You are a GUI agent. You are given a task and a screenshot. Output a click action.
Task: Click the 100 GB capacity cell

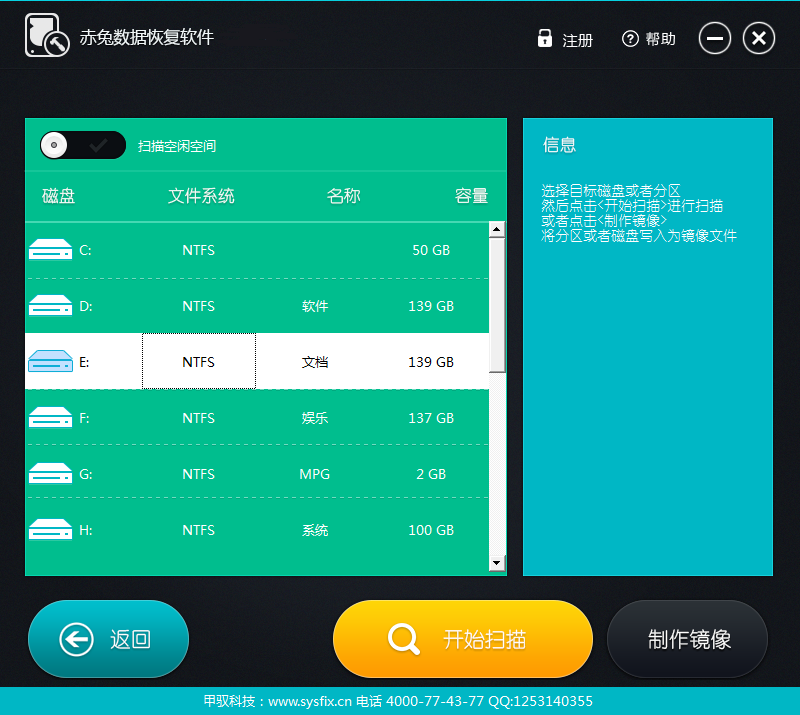click(431, 530)
